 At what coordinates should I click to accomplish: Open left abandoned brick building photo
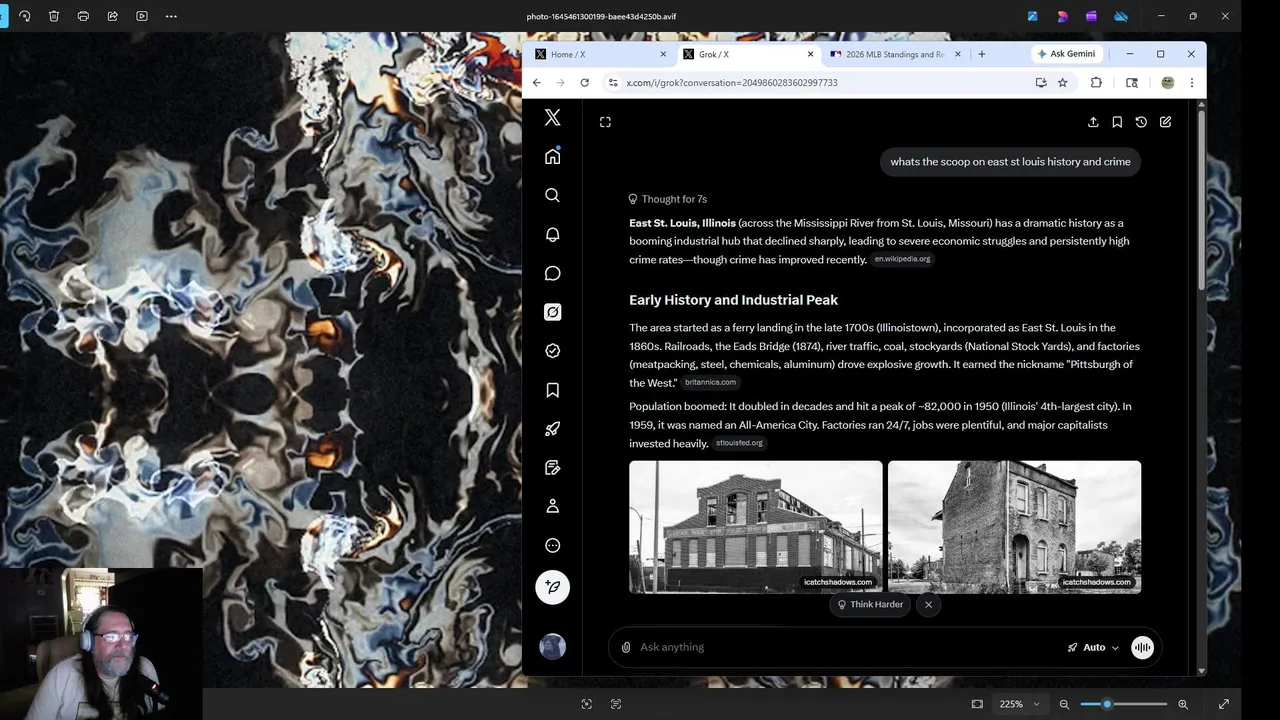click(x=756, y=527)
